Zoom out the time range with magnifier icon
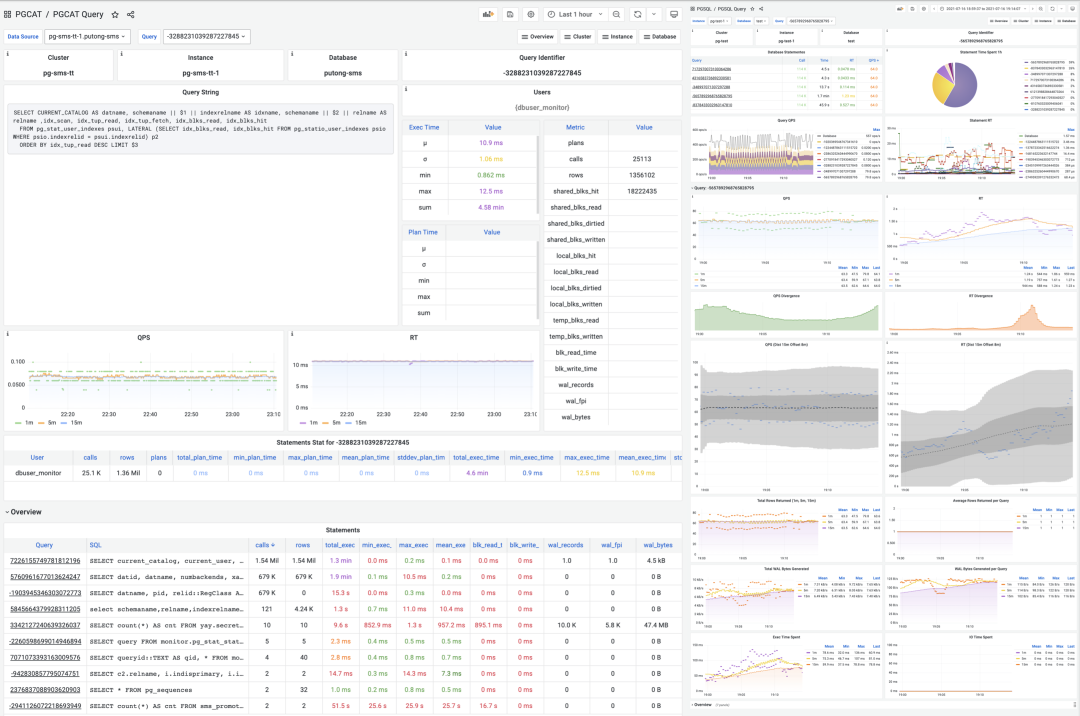 point(615,14)
